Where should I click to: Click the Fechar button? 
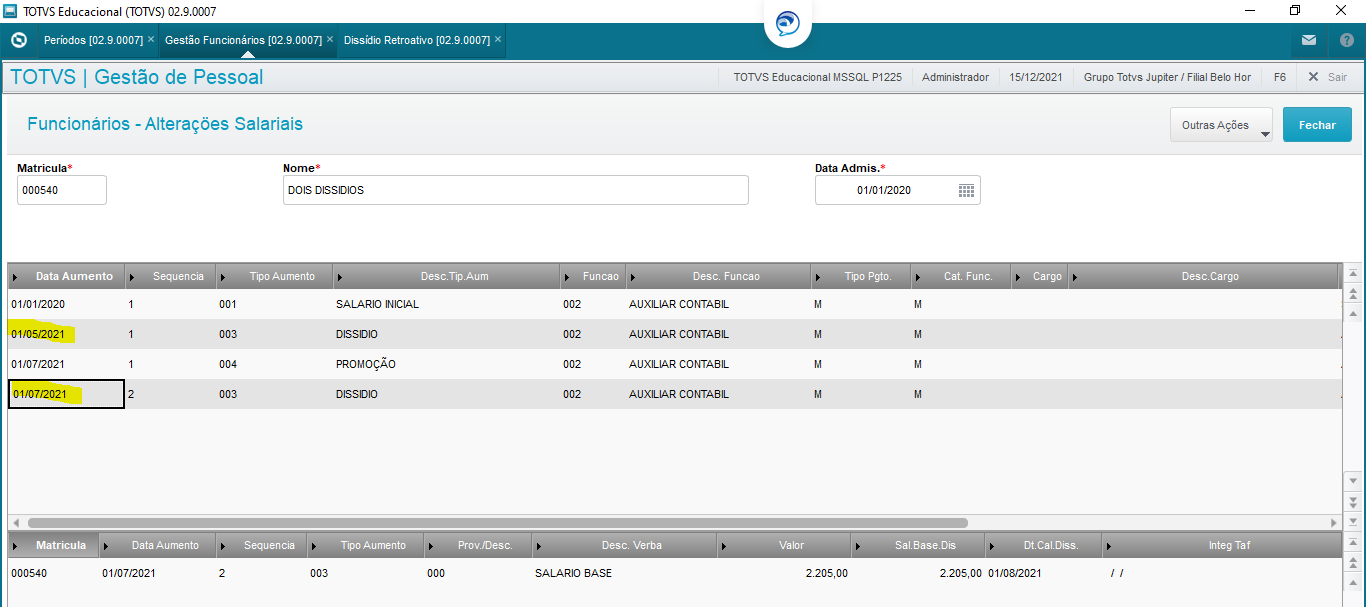pos(1317,125)
